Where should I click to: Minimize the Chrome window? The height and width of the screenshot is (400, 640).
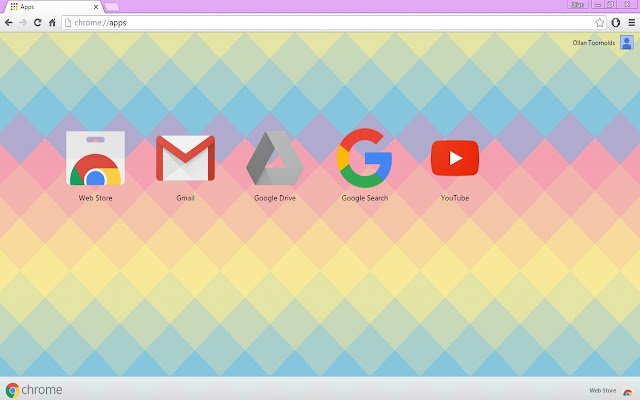598,4
